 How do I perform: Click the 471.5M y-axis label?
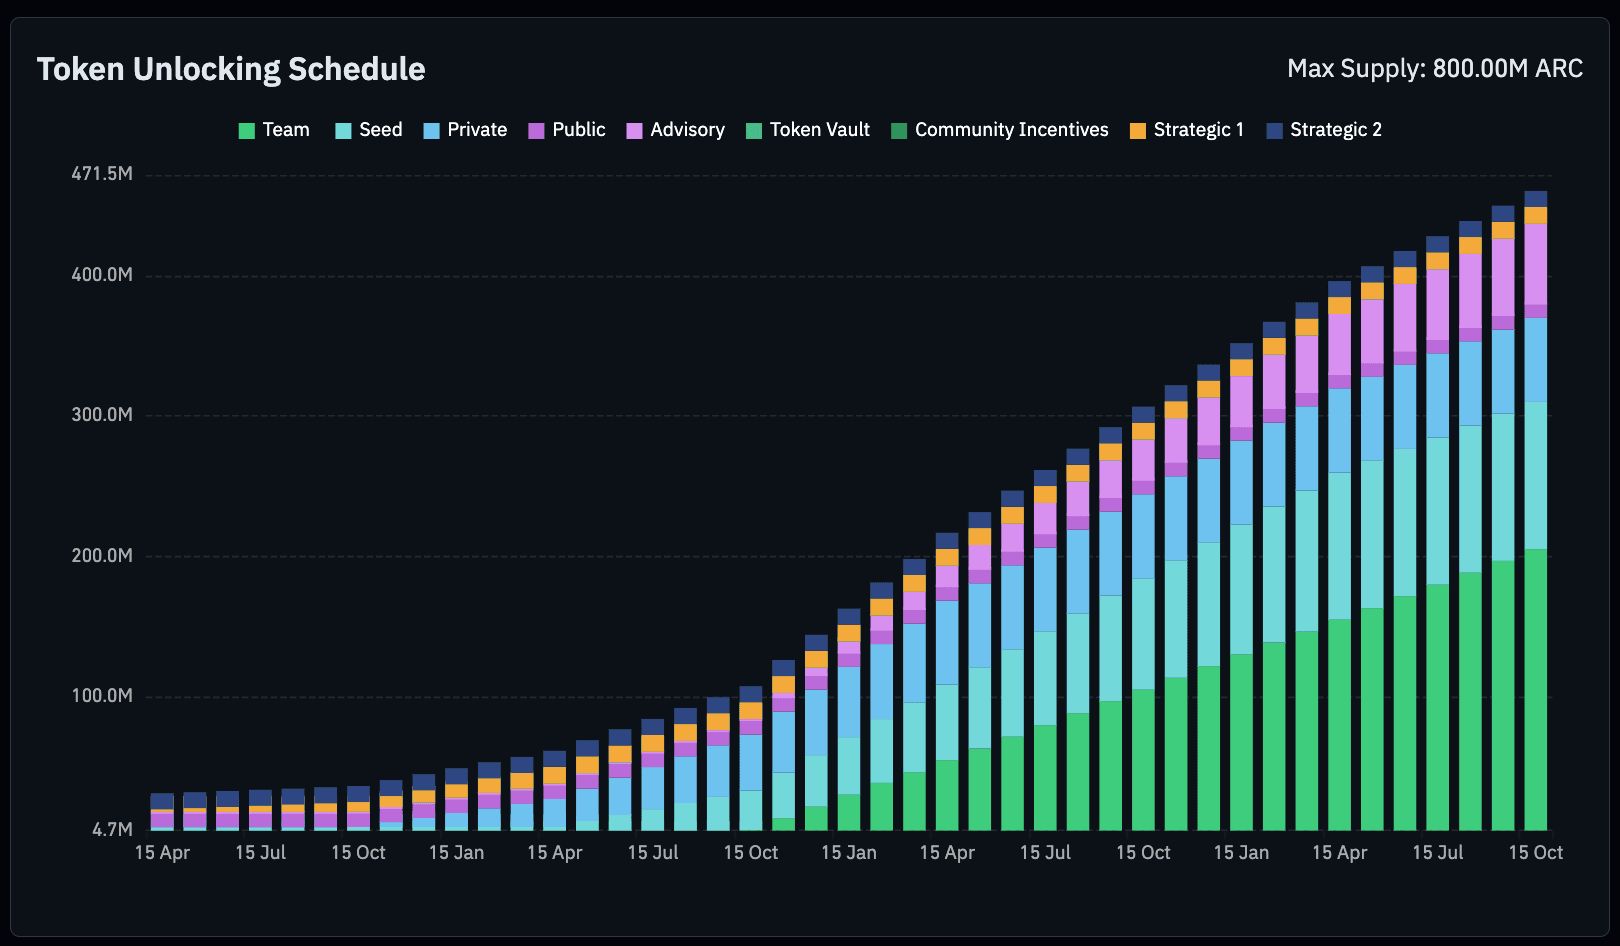[x=102, y=174]
